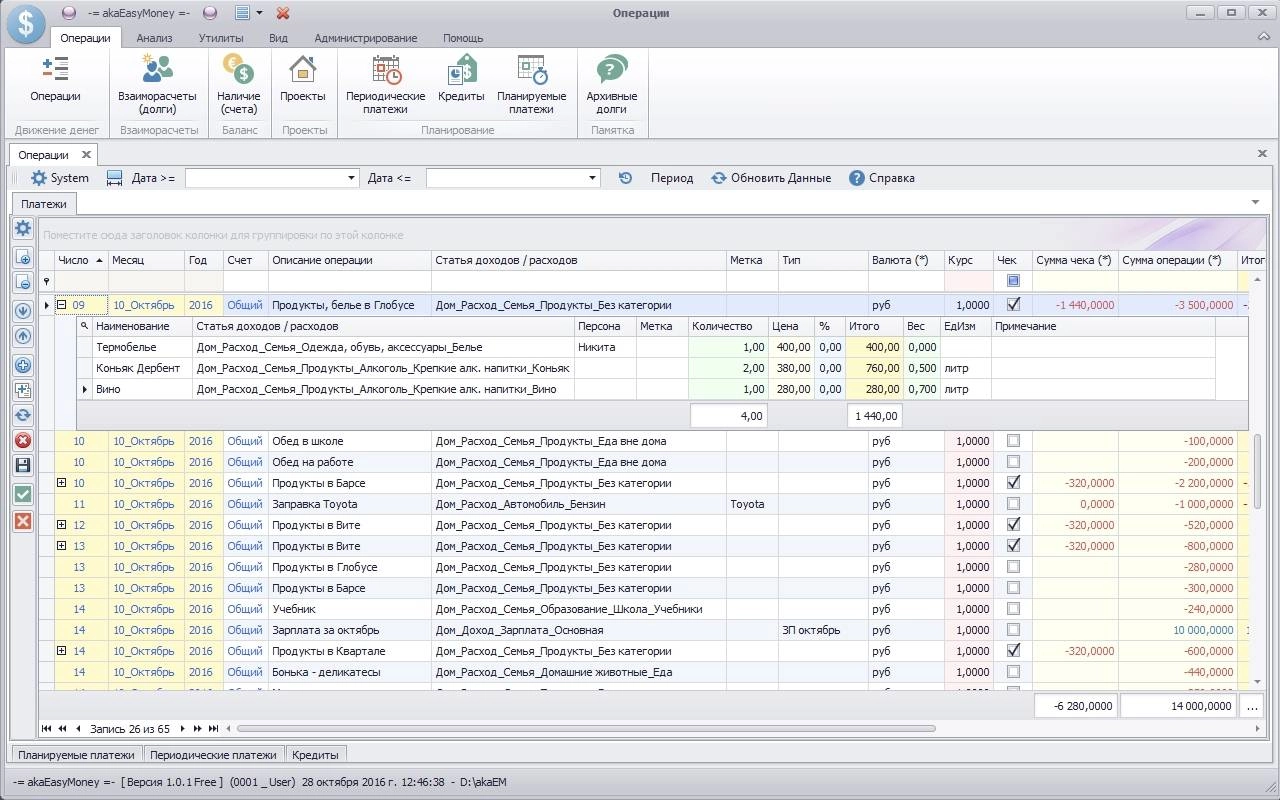The height and width of the screenshot is (800, 1280).
Task: Open Архивные долги icon
Action: tap(612, 85)
